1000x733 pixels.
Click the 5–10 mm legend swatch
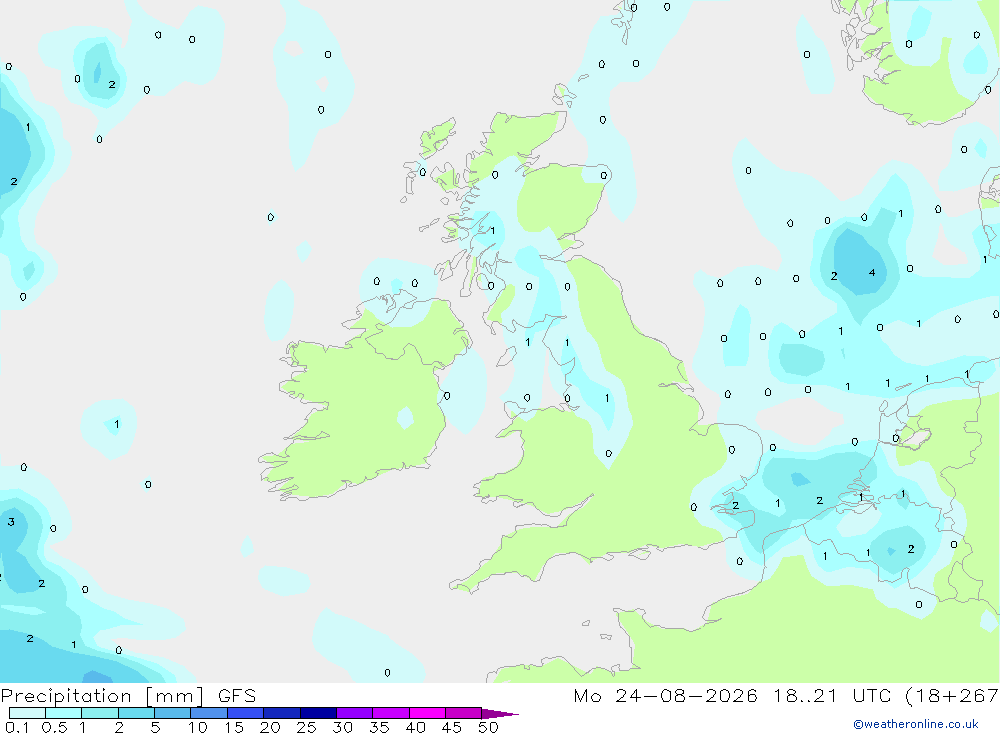pyautogui.click(x=173, y=713)
